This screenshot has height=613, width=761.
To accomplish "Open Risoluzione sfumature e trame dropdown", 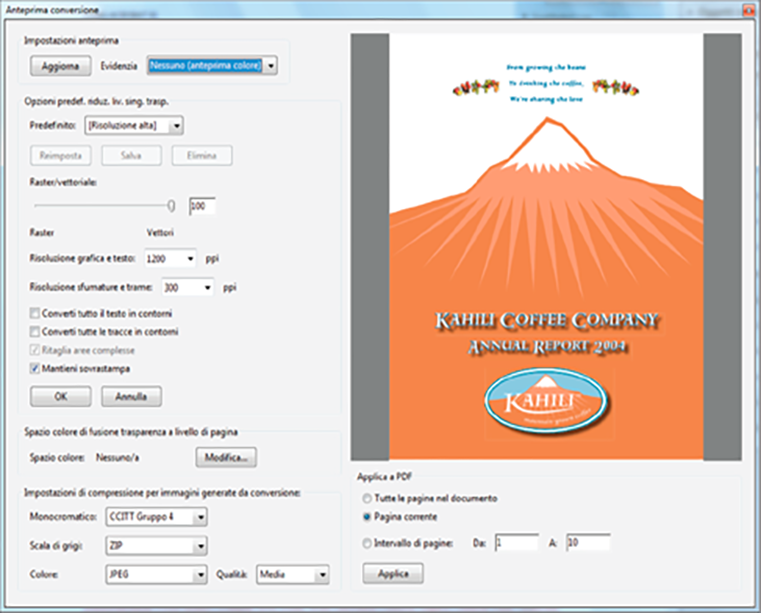I will pos(187,287).
